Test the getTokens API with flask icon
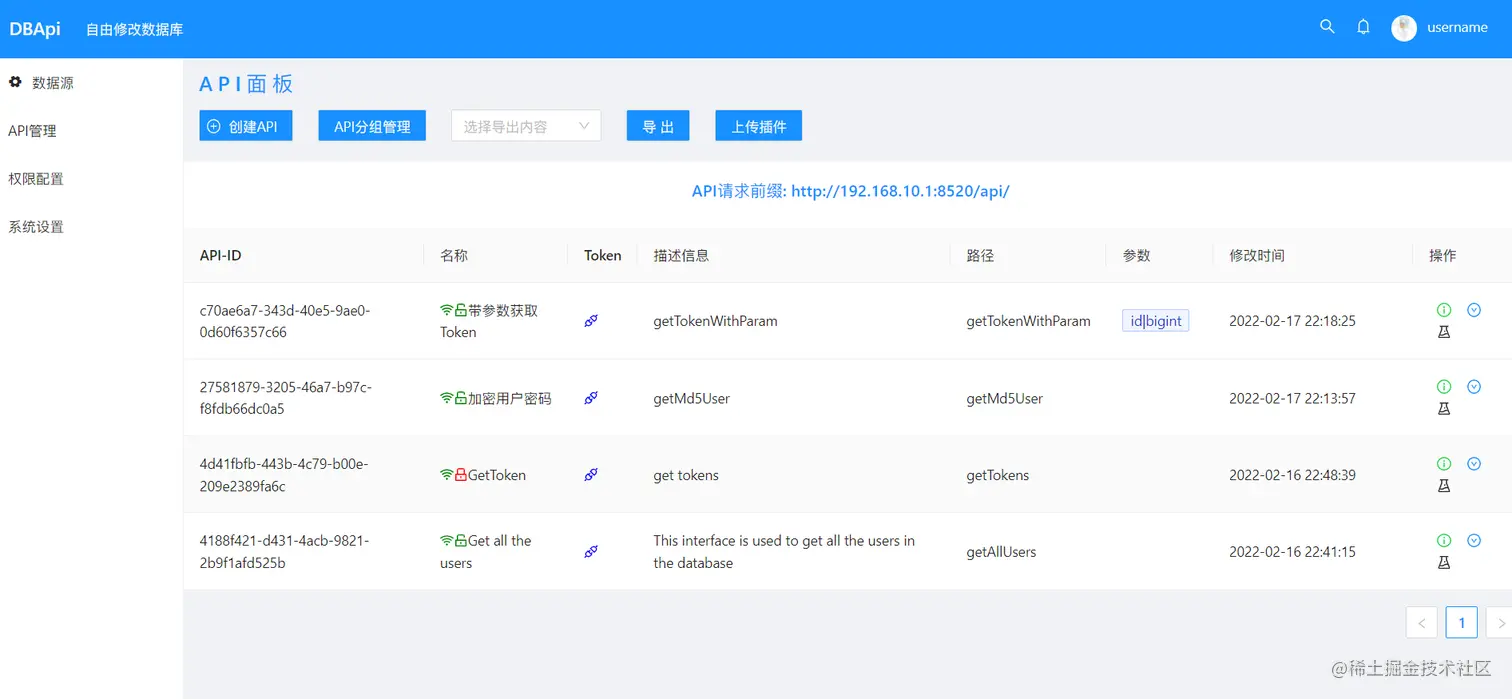 click(x=1443, y=486)
